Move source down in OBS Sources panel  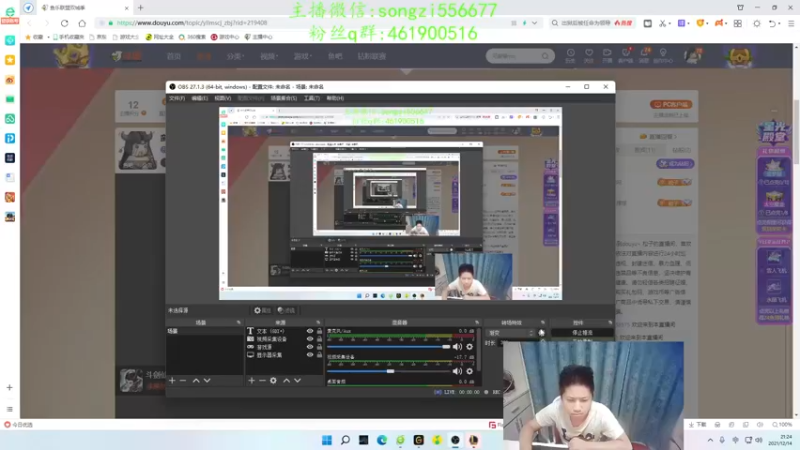coord(297,381)
